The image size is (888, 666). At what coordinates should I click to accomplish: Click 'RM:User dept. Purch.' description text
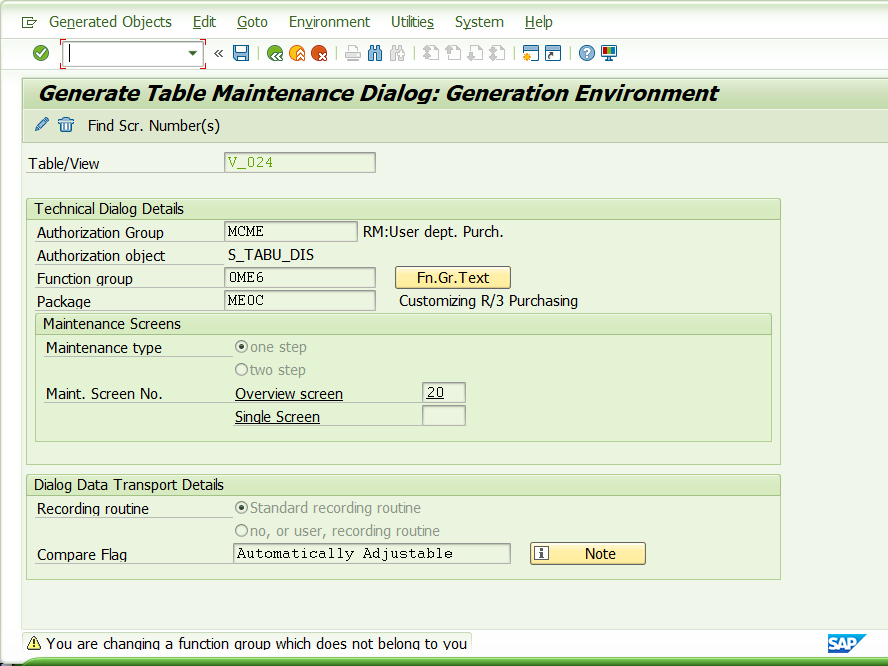(x=433, y=232)
